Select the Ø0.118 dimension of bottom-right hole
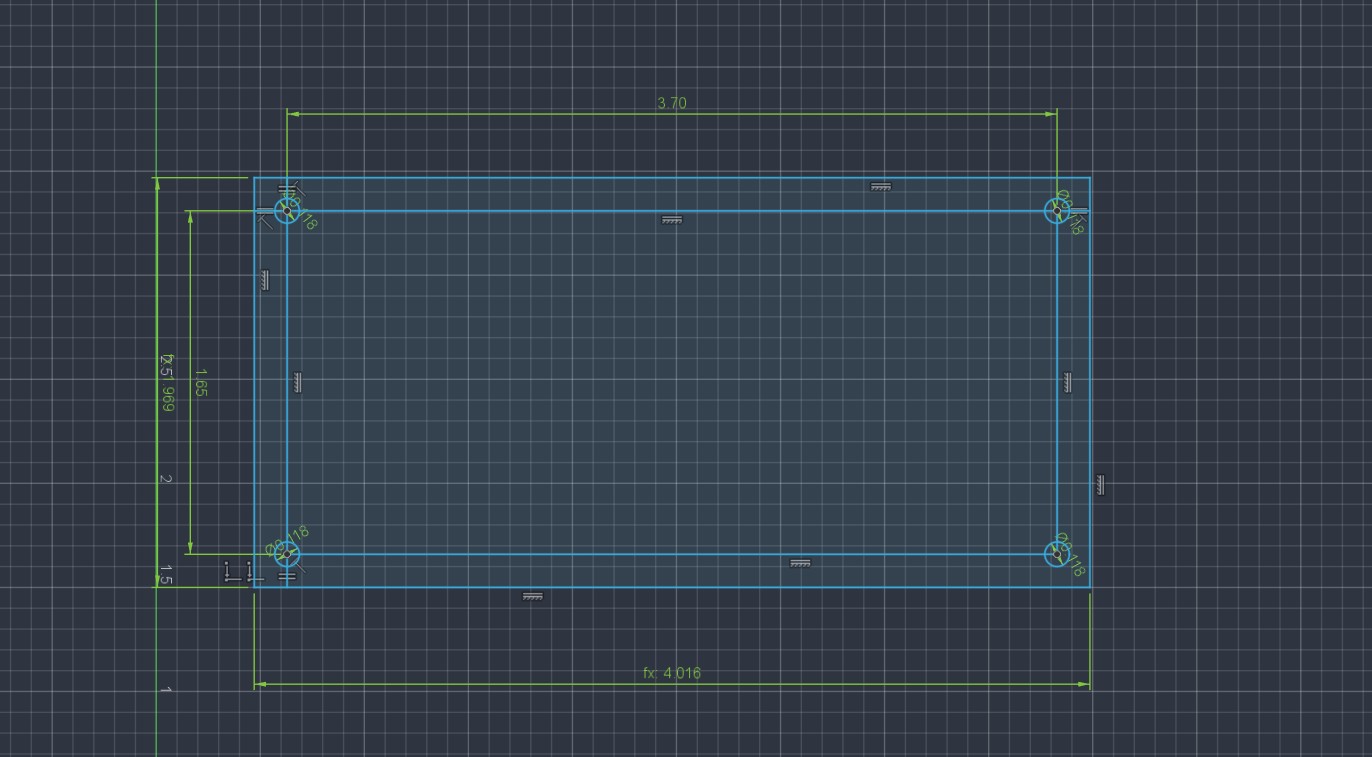This screenshot has width=1372, height=757. [x=1070, y=555]
